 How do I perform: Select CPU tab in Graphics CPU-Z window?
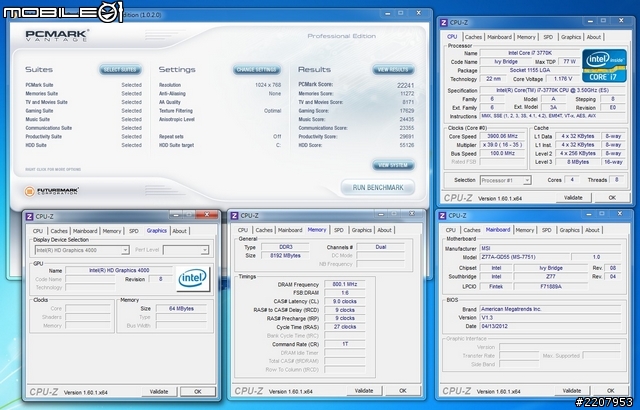click(x=38, y=231)
